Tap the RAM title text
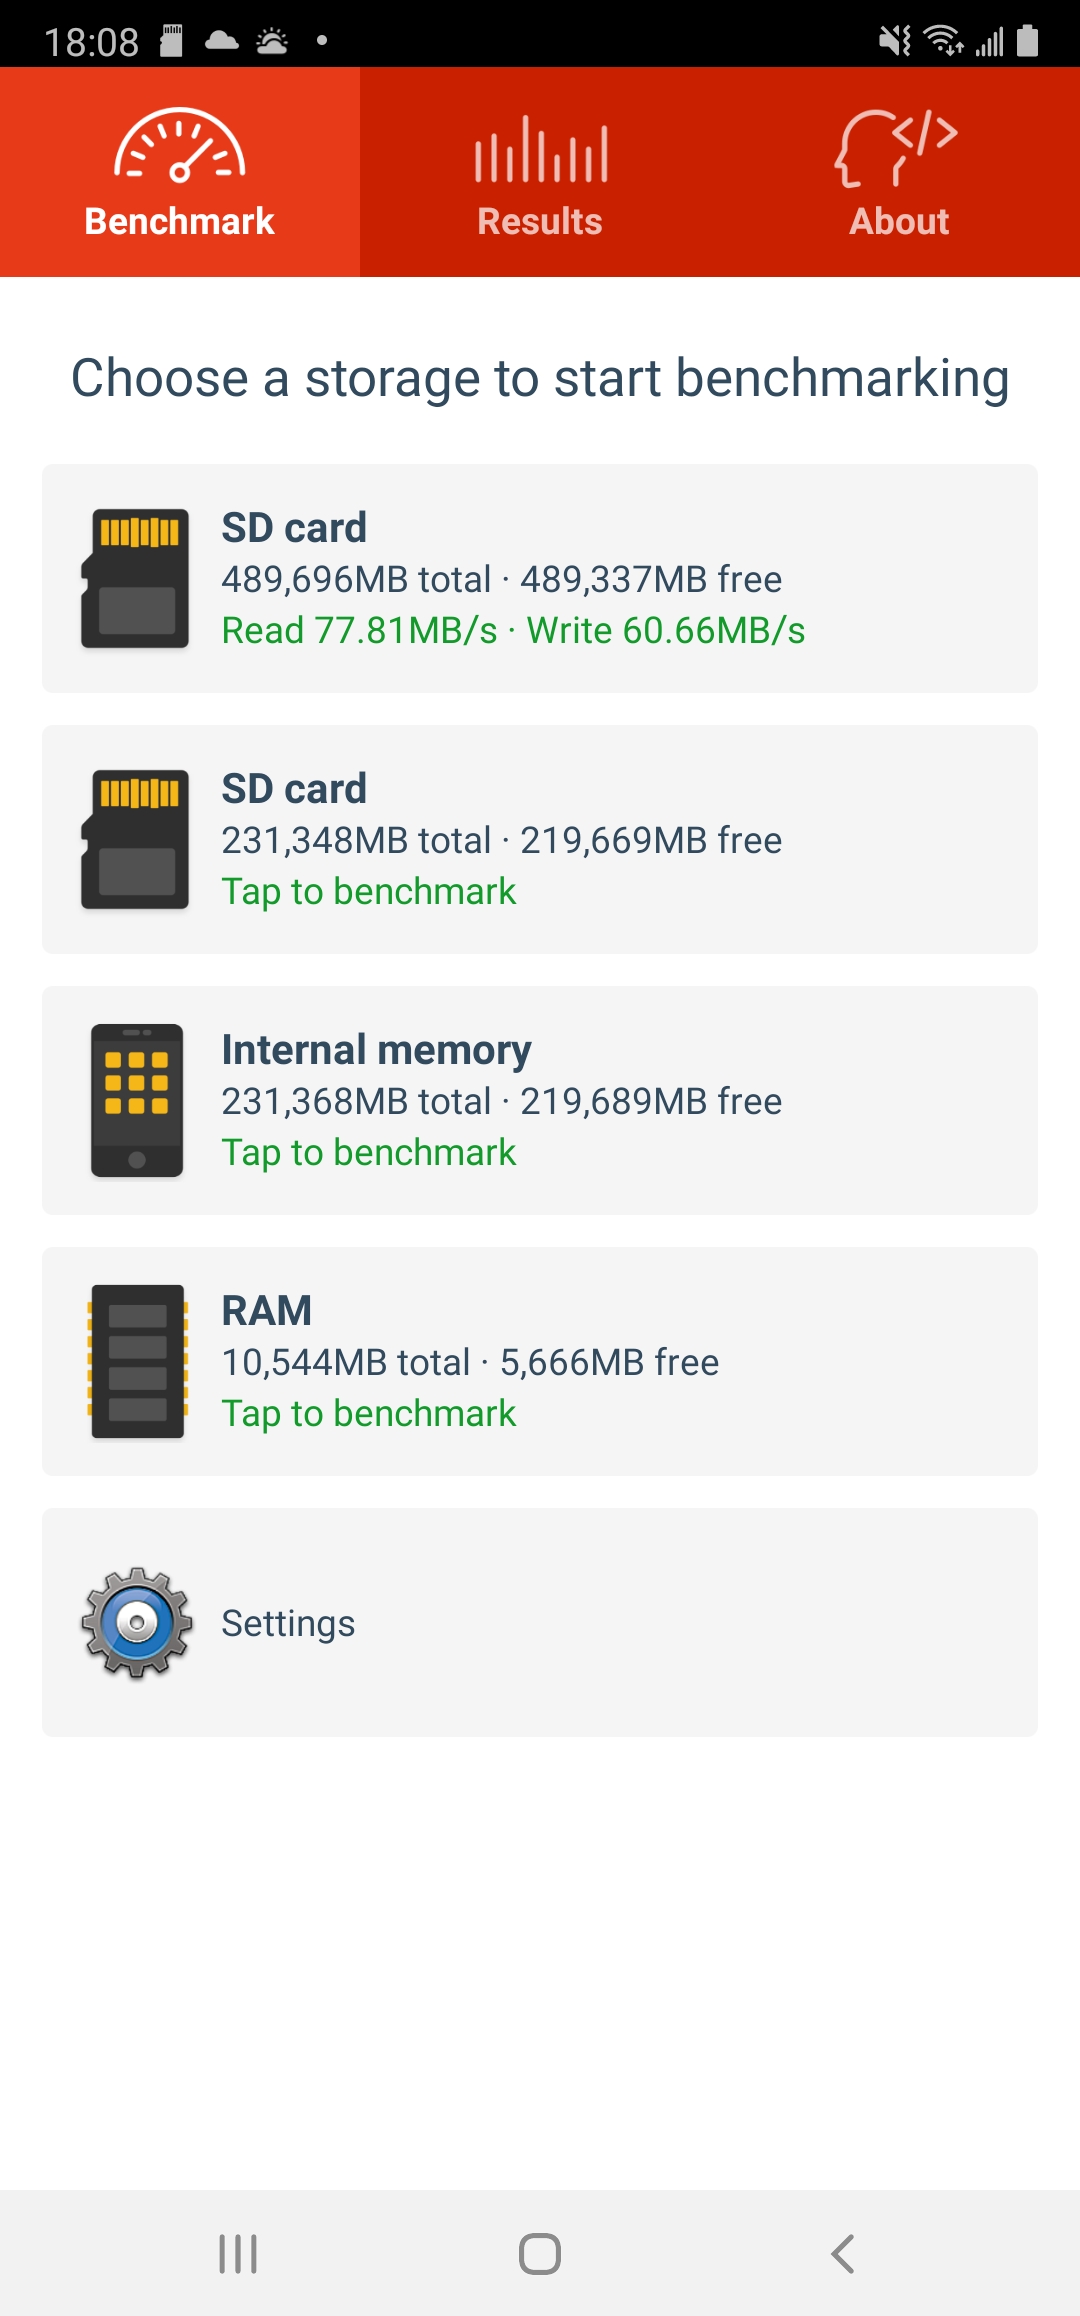Viewport: 1080px width, 2316px height. point(267,1310)
